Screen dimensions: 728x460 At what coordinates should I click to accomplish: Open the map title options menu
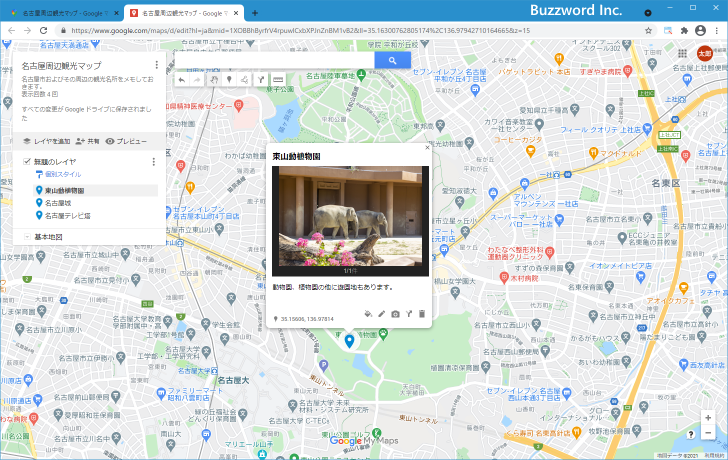coord(156,65)
